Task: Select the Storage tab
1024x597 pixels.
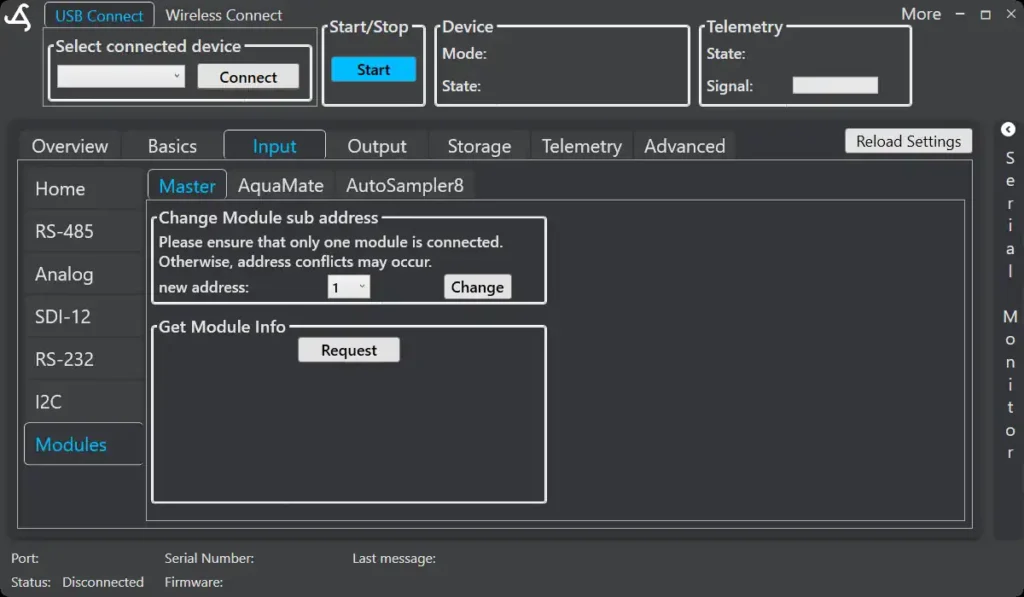Action: pos(479,146)
